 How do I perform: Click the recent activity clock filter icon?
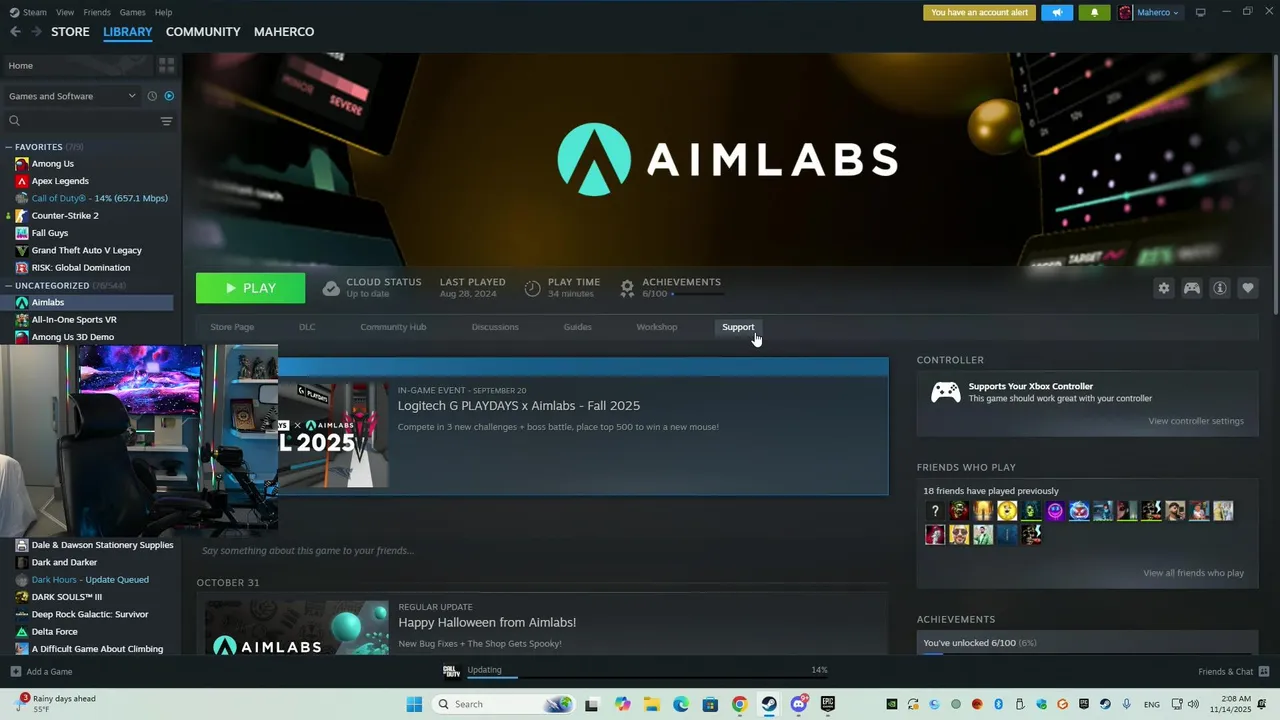point(152,96)
